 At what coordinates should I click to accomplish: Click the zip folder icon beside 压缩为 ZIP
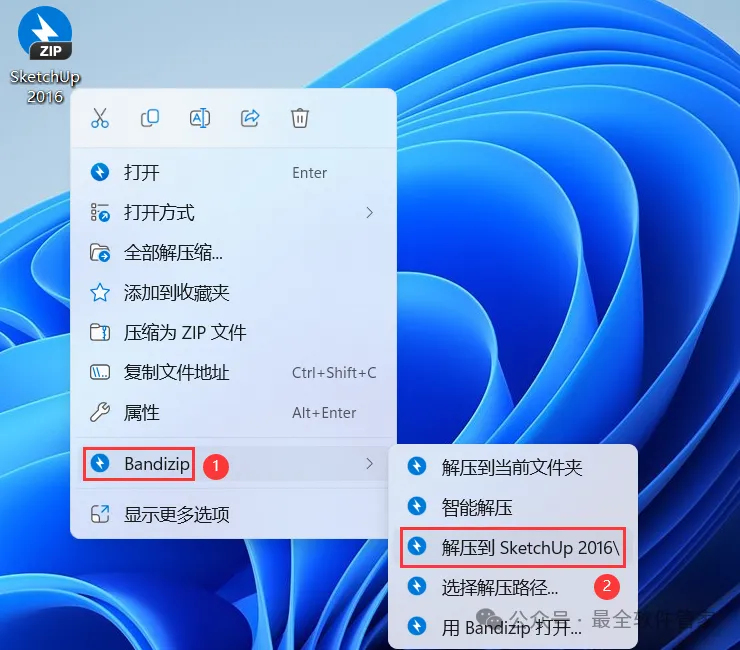point(100,333)
